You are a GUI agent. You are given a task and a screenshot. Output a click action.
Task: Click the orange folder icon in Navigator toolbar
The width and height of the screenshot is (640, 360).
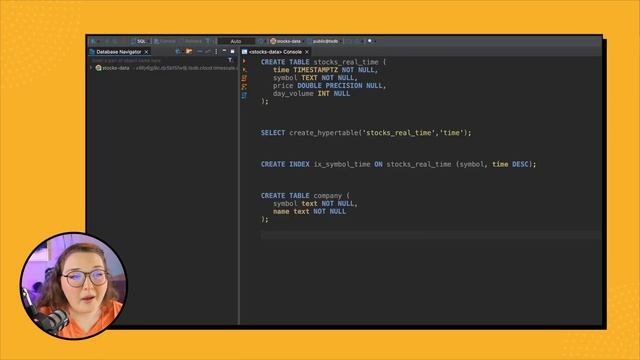[189, 51]
